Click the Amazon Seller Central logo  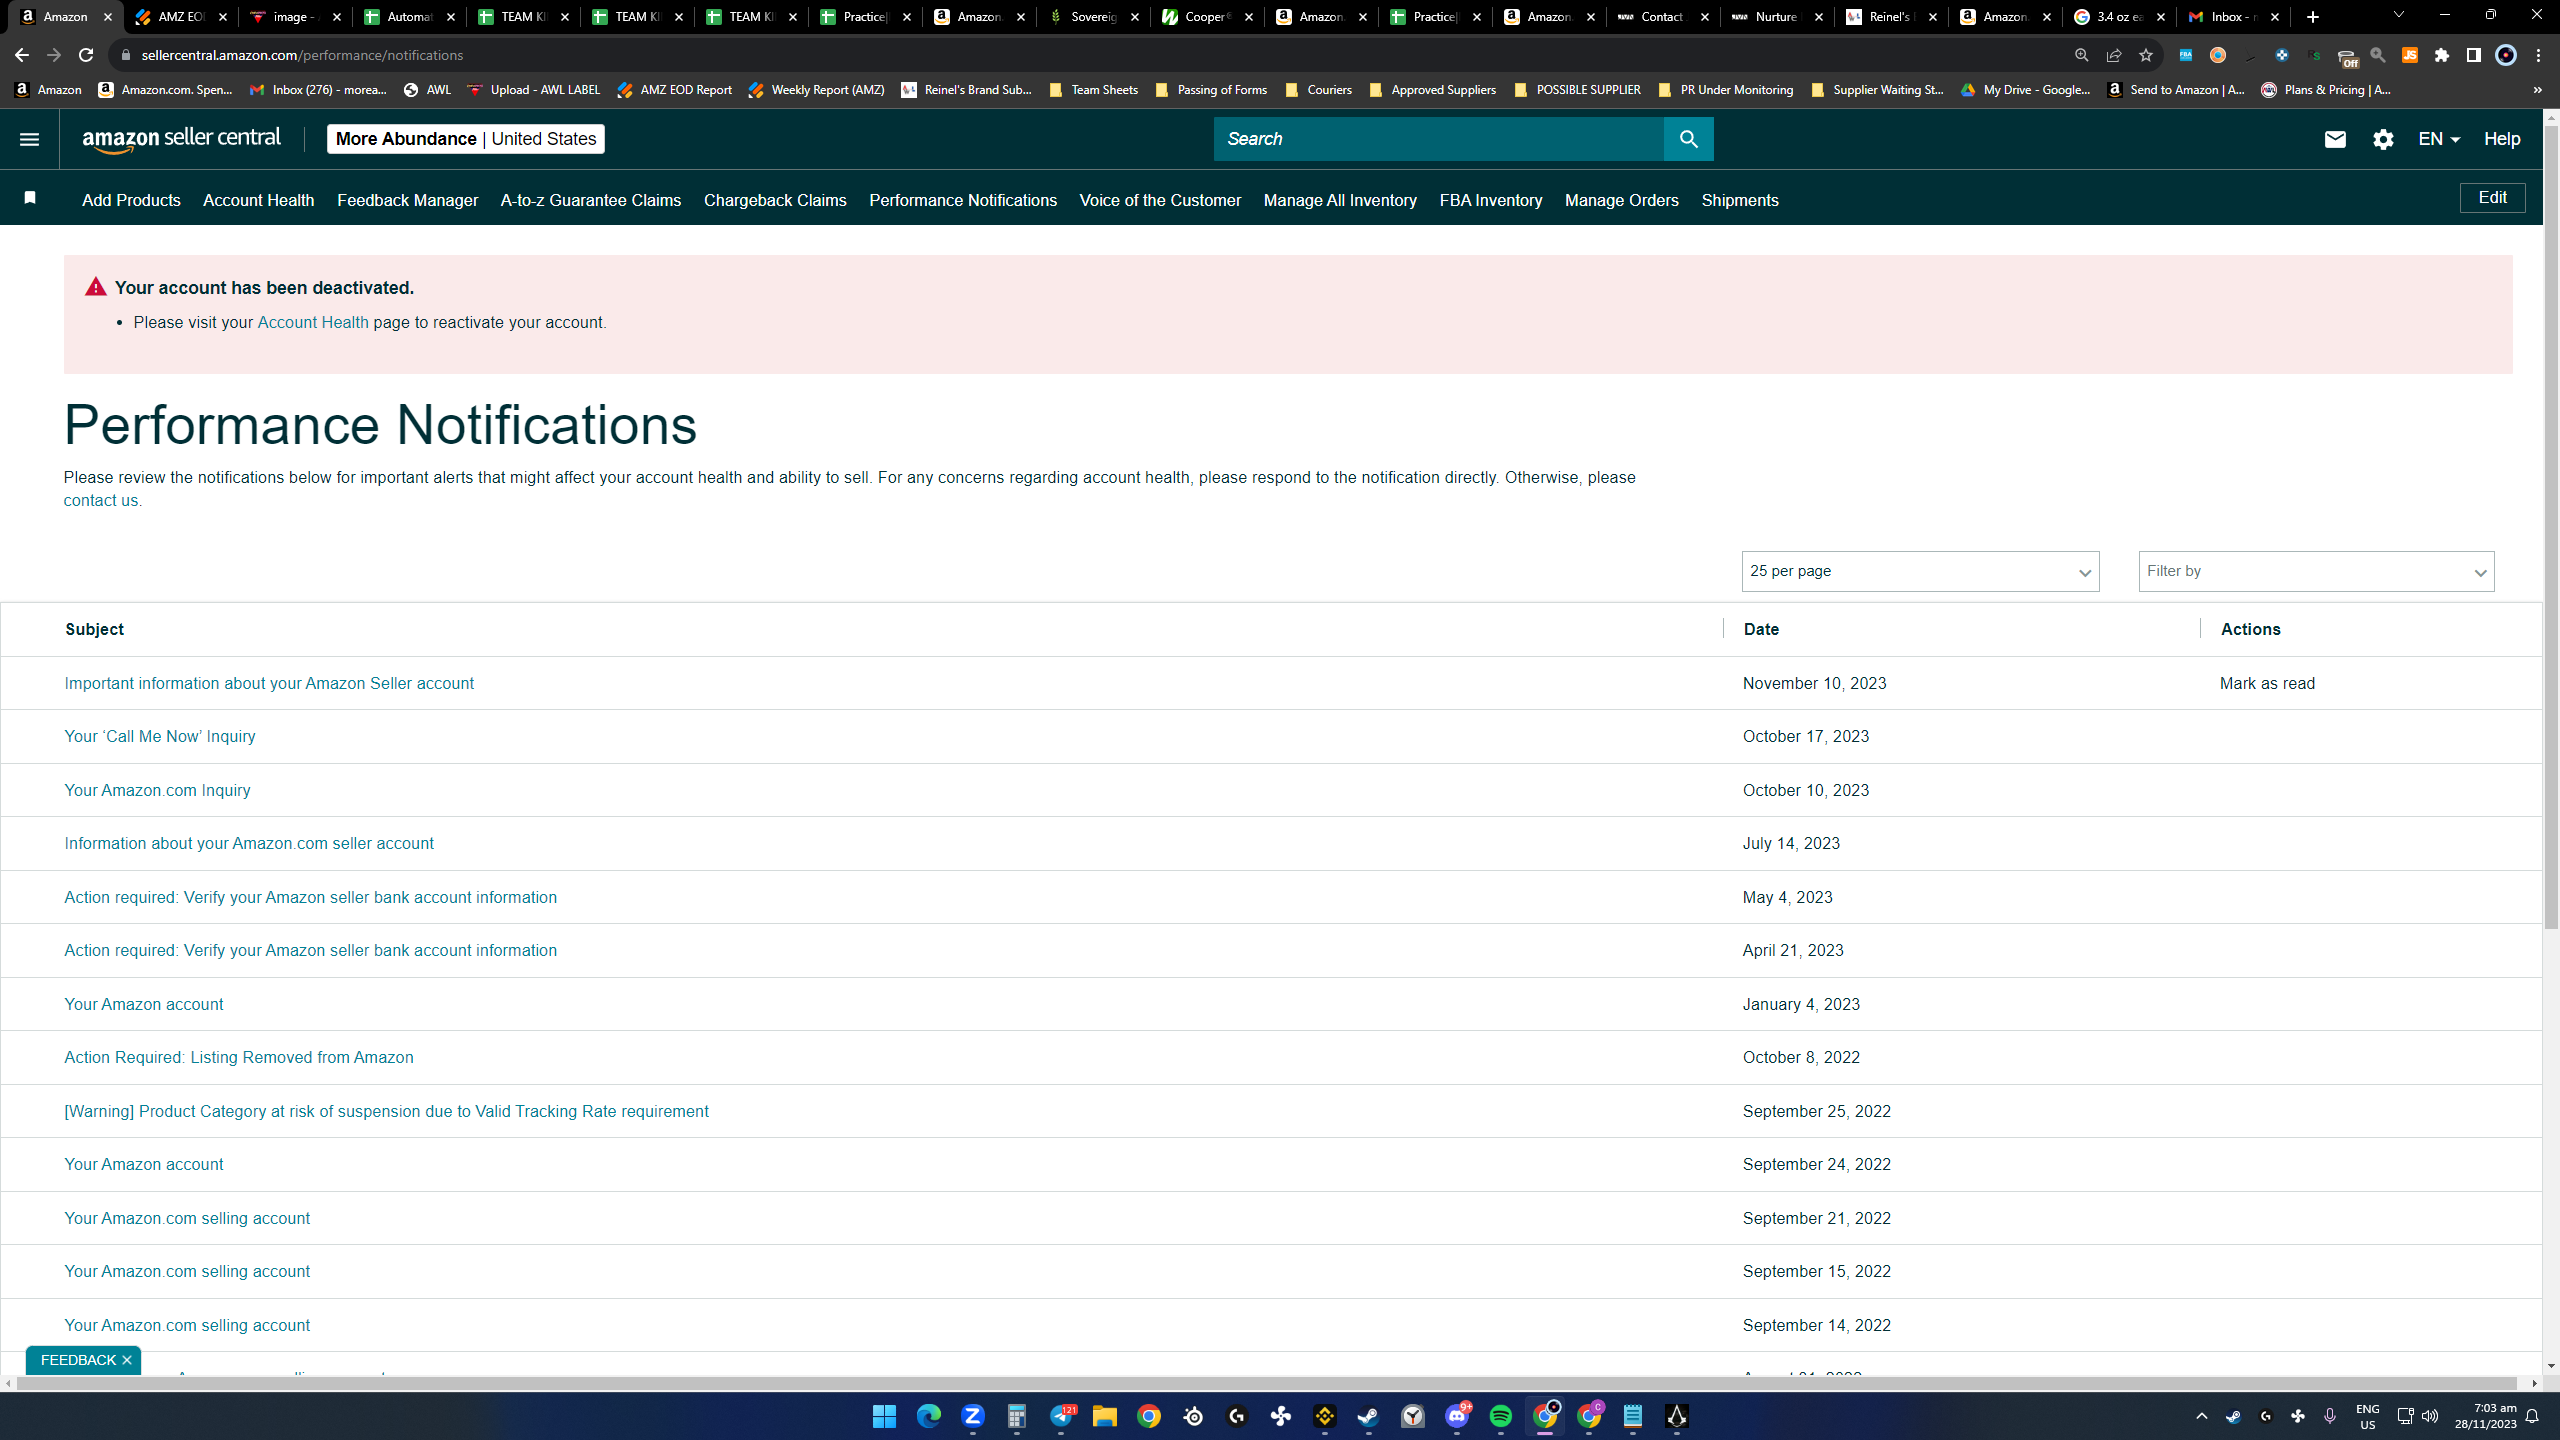click(181, 139)
